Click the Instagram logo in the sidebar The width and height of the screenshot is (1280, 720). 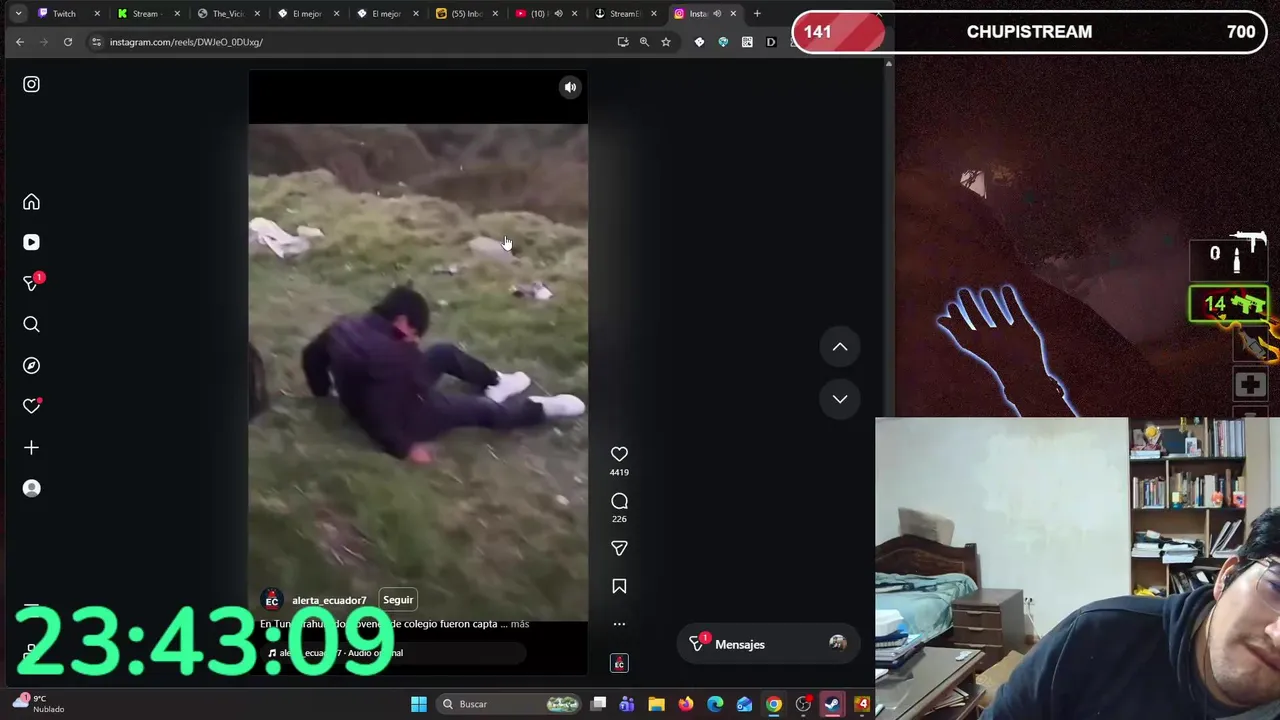pos(31,84)
